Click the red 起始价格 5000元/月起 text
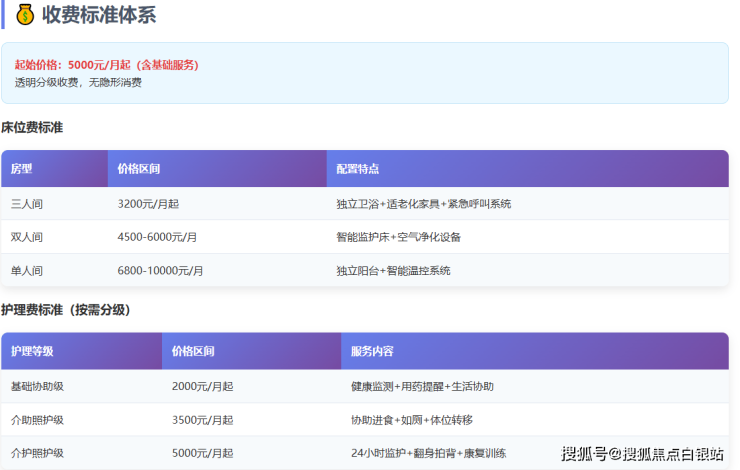 [x=106, y=65]
